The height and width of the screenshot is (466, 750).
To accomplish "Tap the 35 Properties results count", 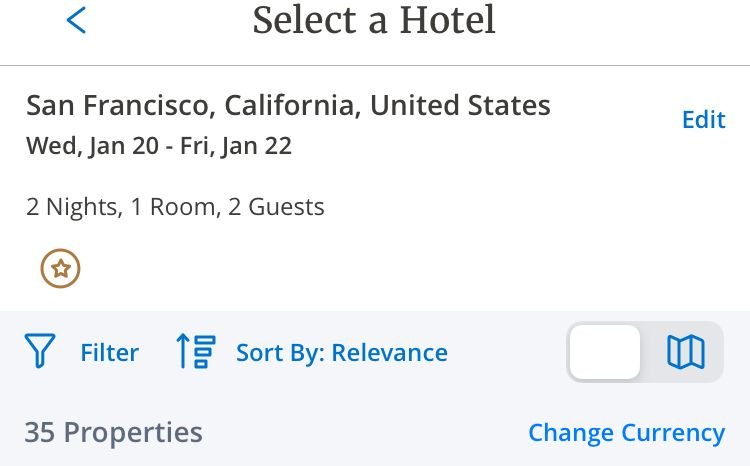I will pos(113,433).
